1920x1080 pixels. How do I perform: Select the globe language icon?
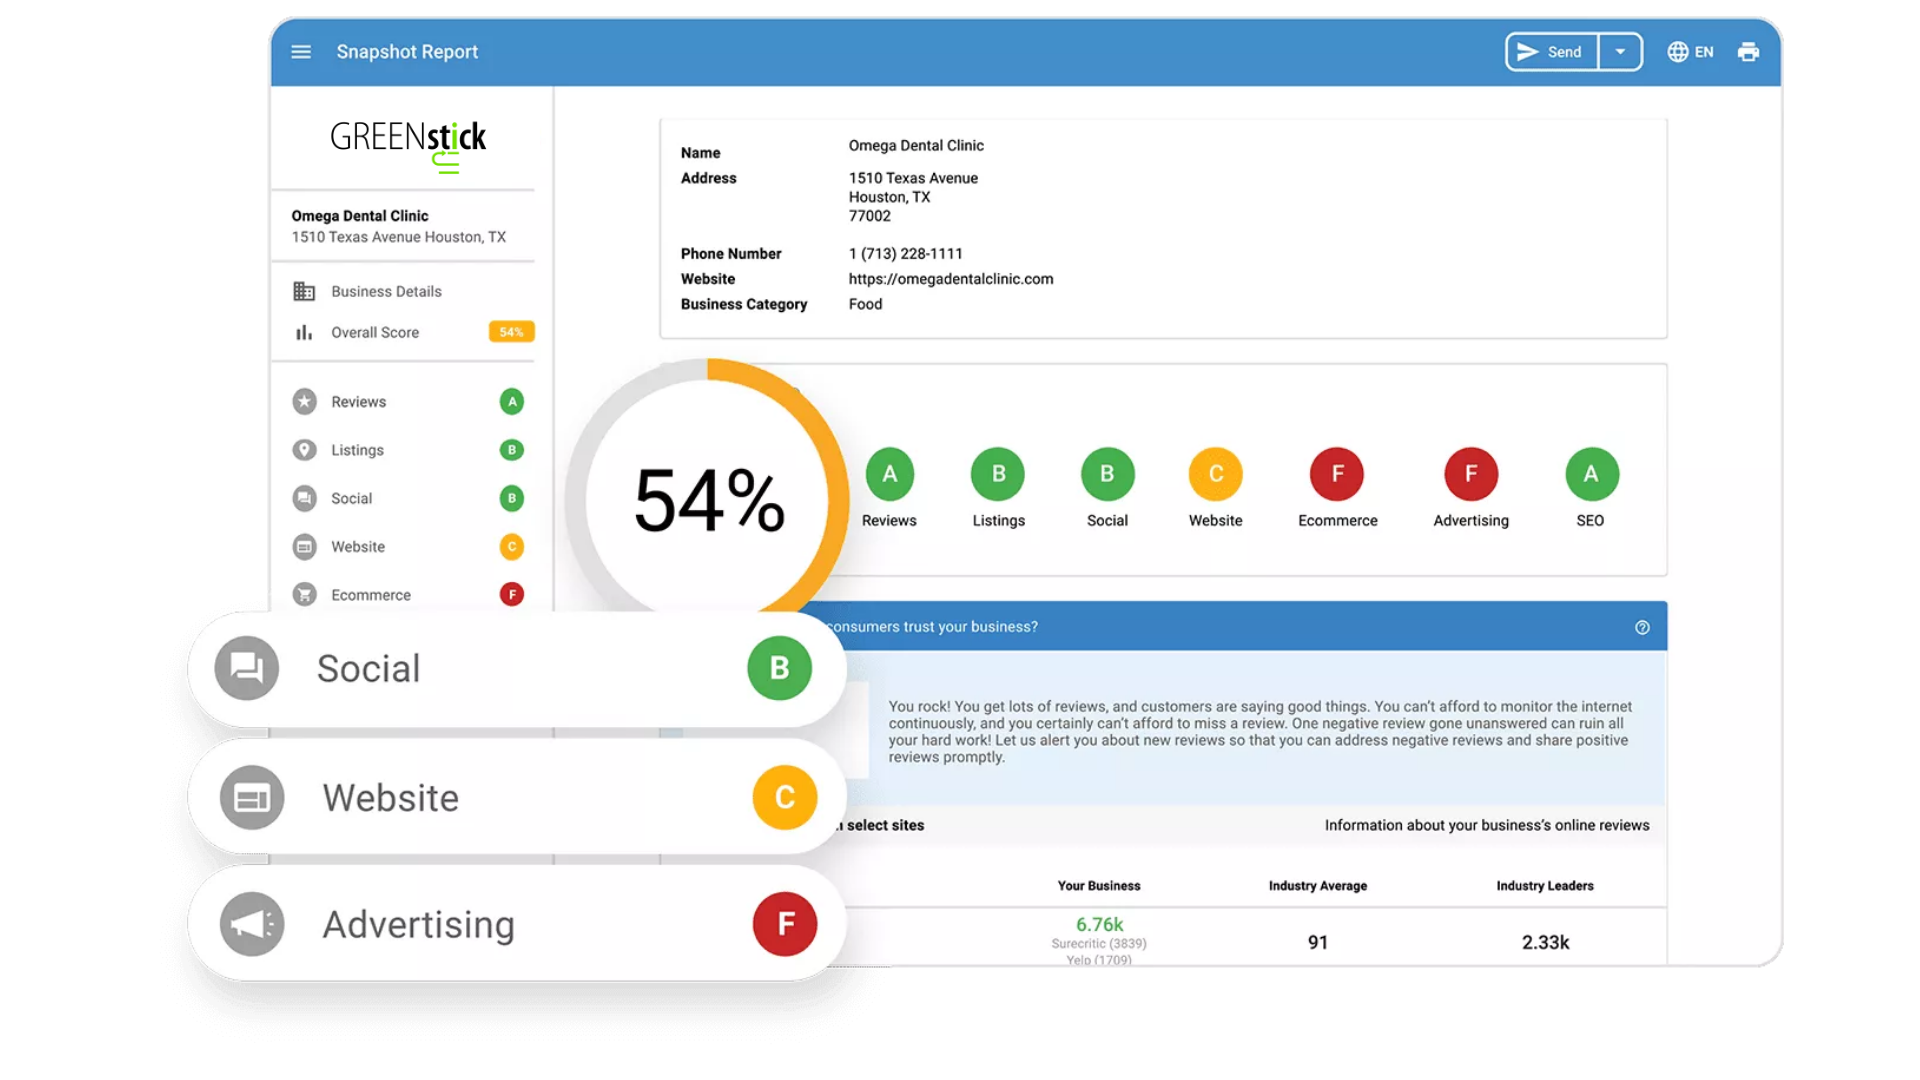tap(1678, 51)
